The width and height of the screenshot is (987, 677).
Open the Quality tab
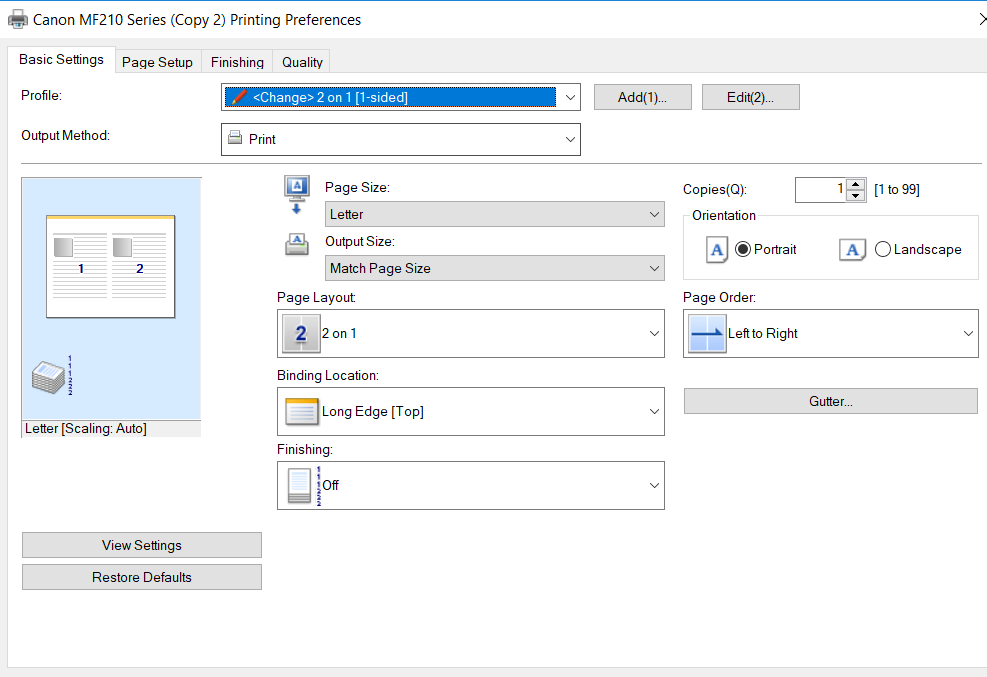[x=302, y=62]
